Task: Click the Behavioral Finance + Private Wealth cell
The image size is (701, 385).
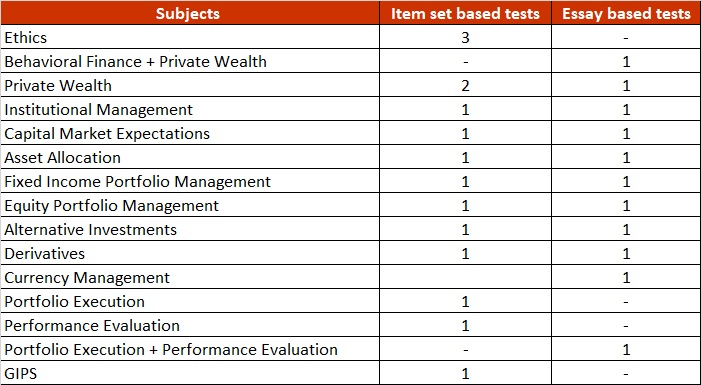Action: pos(190,61)
